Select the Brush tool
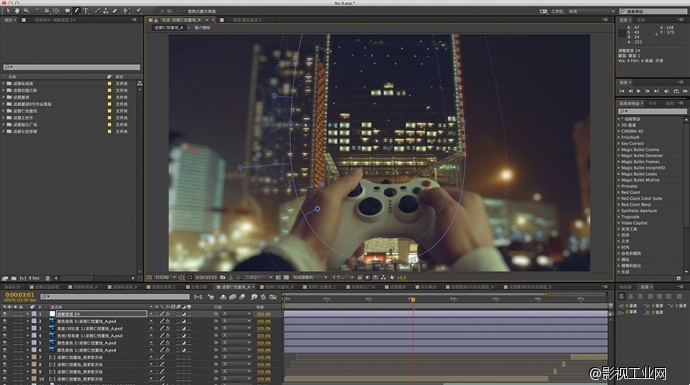The height and width of the screenshot is (385, 690). click(97, 11)
